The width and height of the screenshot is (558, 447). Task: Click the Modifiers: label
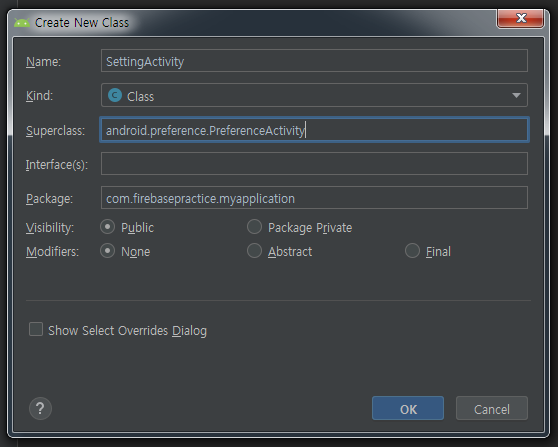coord(52,252)
